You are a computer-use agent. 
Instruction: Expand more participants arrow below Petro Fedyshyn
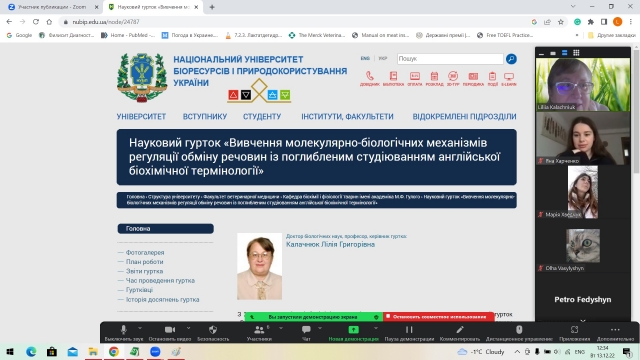(583, 320)
